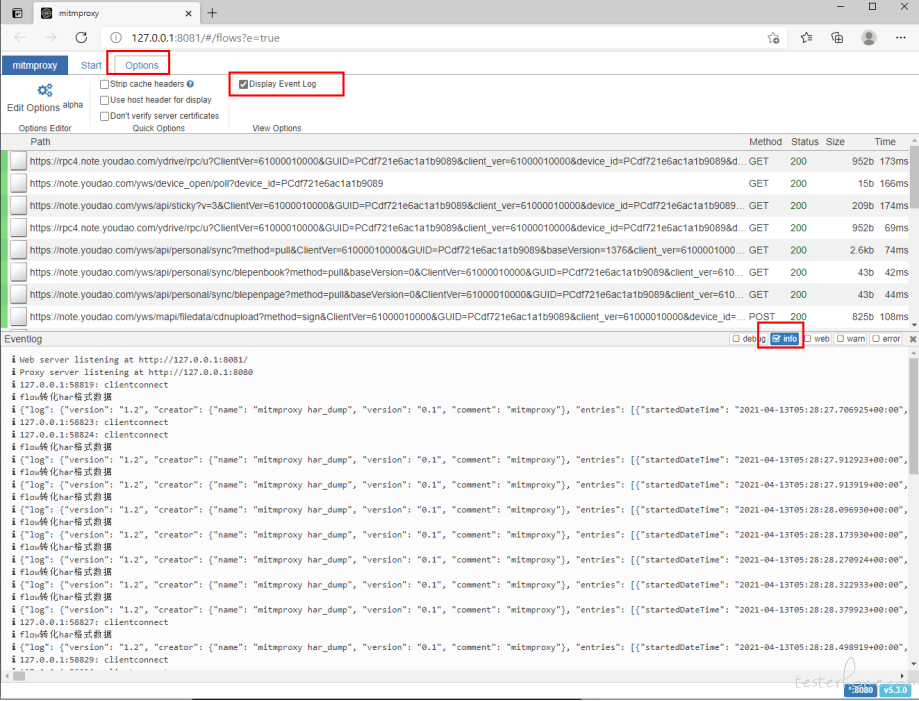Select the sync/blepenpage flow URL
The image size is (919, 701).
(x=387, y=295)
